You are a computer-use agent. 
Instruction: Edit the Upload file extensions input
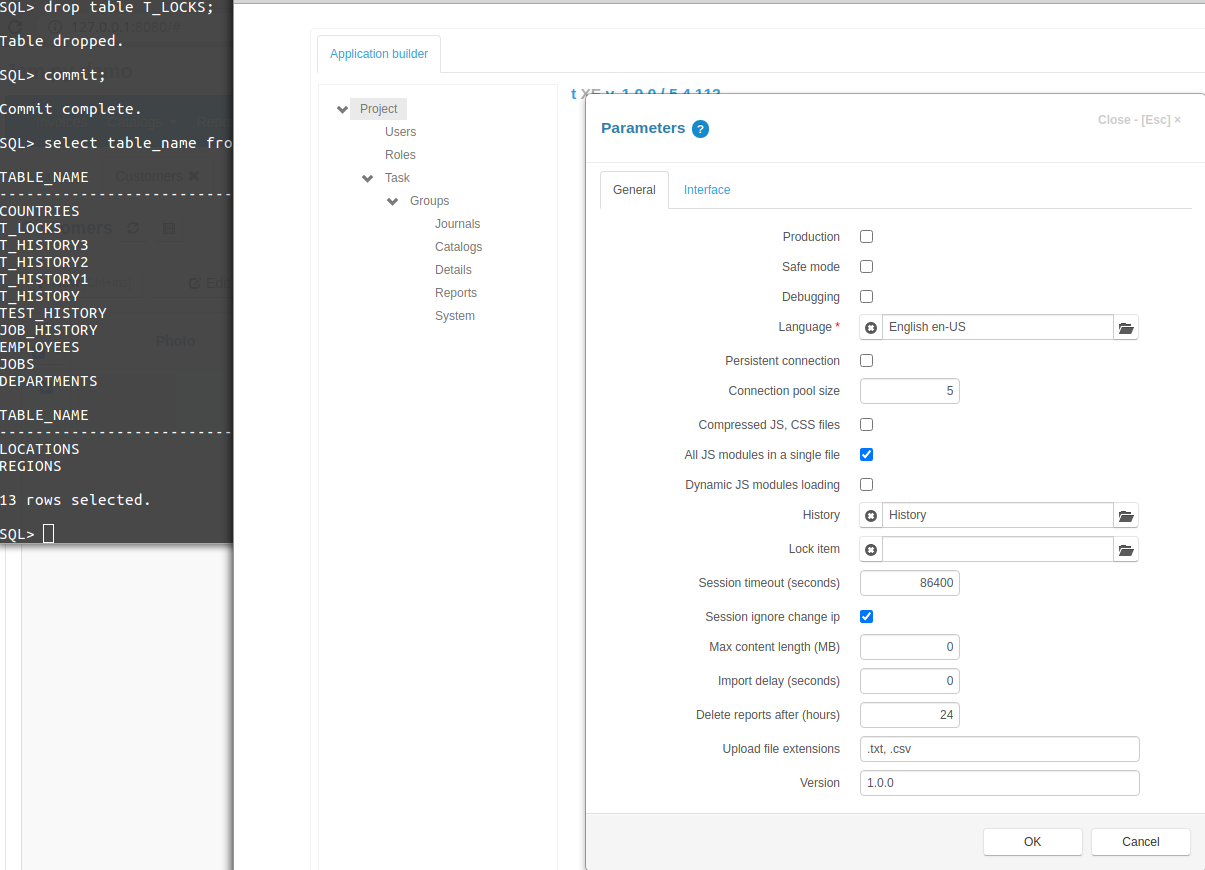(999, 748)
